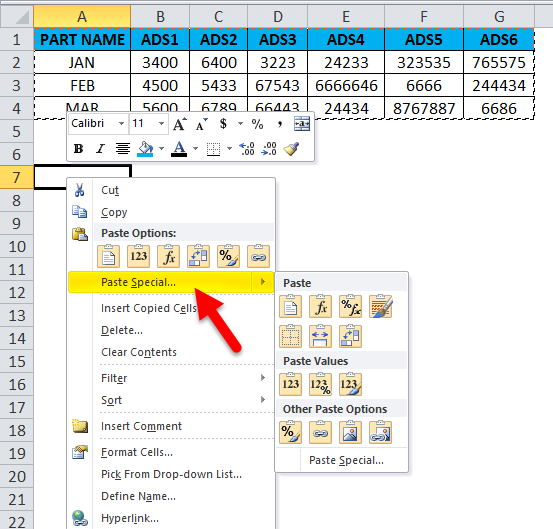
Task: Select column A header
Action: (82, 16)
